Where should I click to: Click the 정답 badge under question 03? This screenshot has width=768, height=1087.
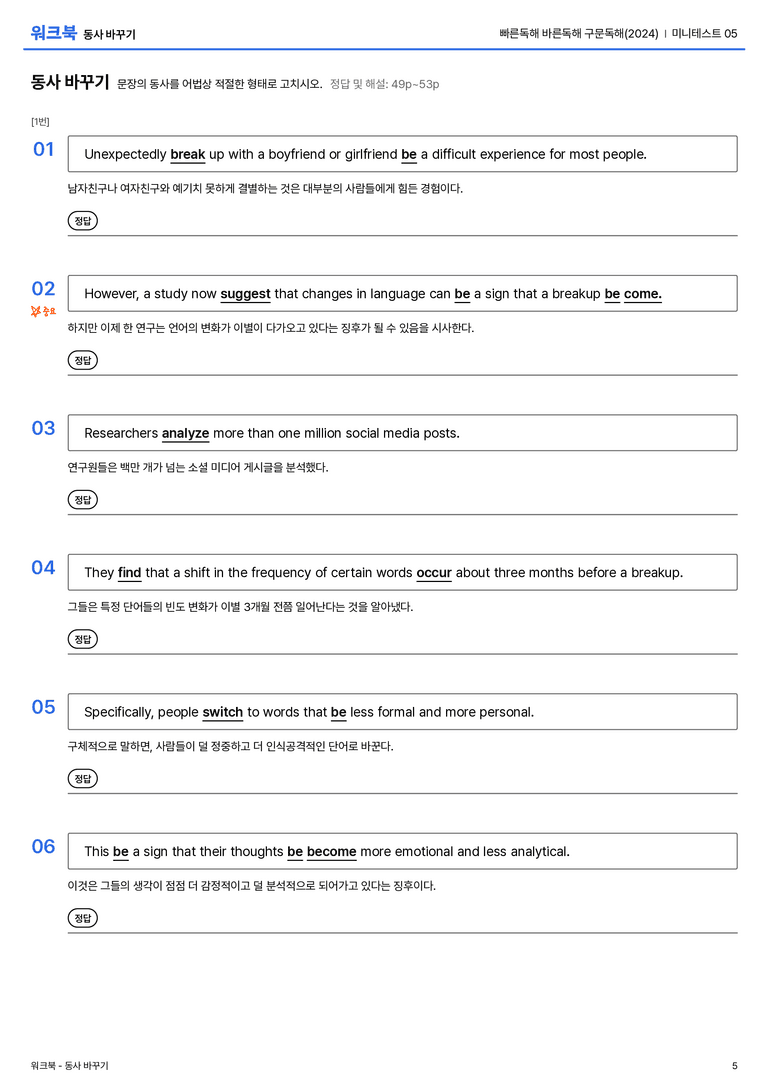coord(82,499)
